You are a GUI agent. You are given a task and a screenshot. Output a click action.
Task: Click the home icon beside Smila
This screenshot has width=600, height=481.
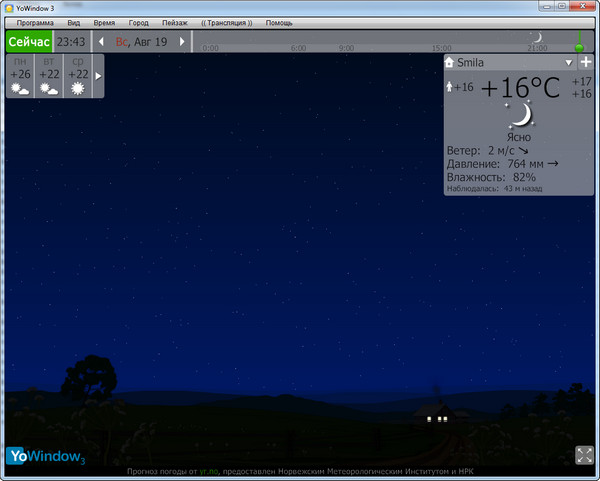tap(451, 62)
